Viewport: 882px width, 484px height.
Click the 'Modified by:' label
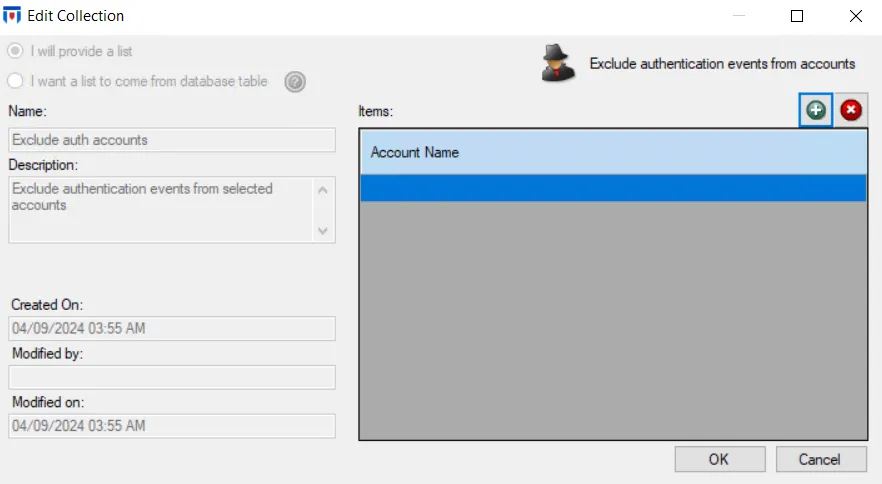47,354
